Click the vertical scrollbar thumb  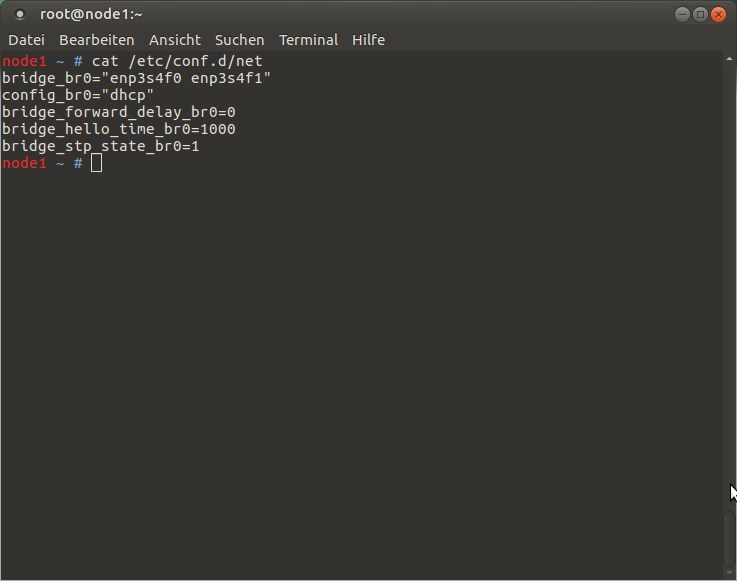[x=729, y=539]
